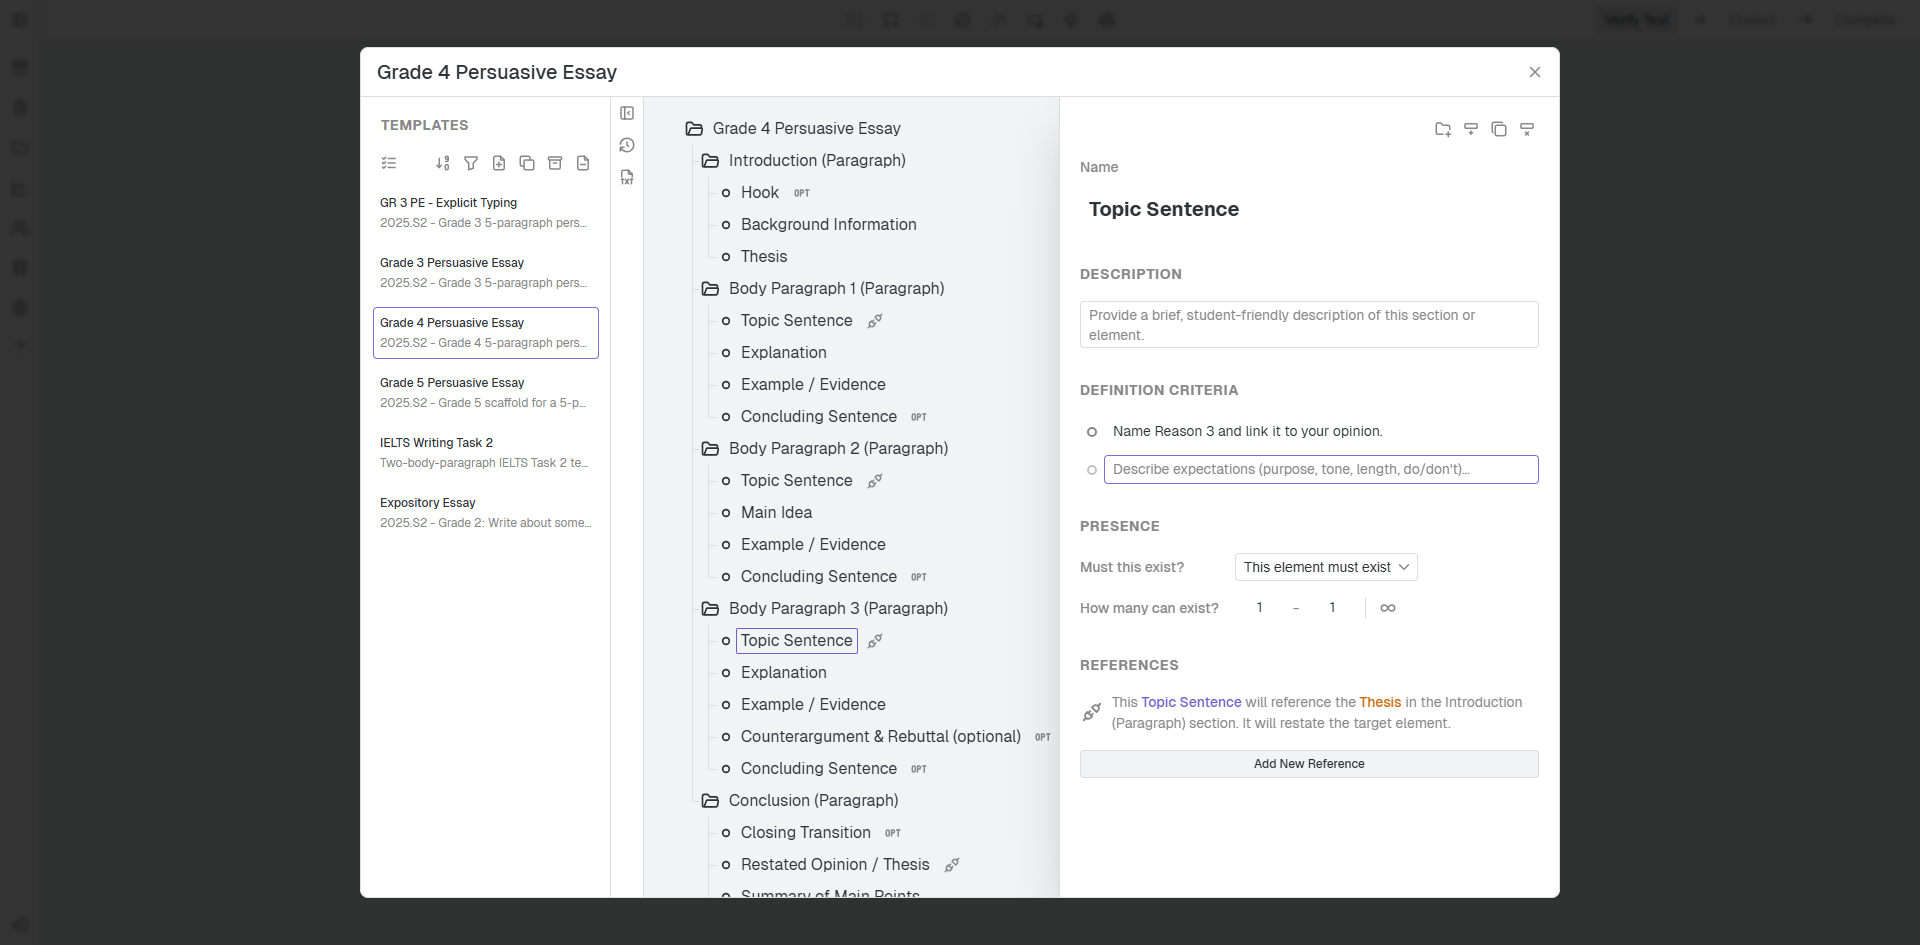Open version history

click(x=627, y=145)
